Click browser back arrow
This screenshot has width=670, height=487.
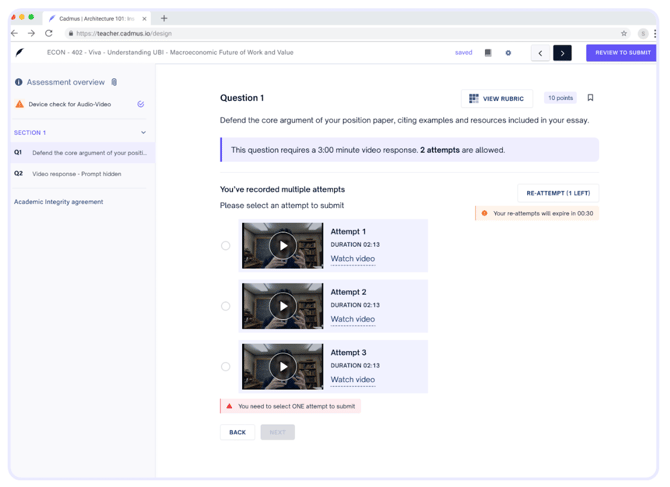point(15,33)
